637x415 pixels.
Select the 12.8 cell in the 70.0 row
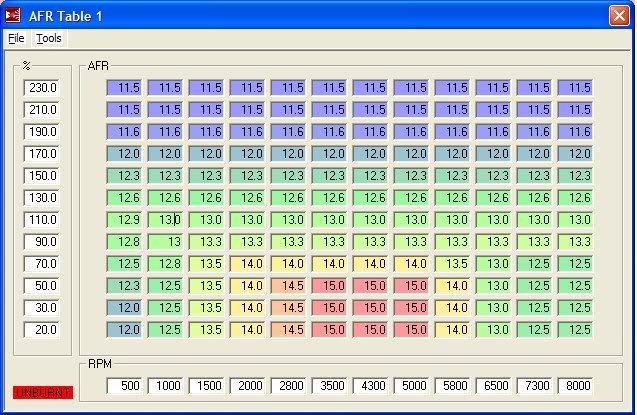click(x=165, y=264)
